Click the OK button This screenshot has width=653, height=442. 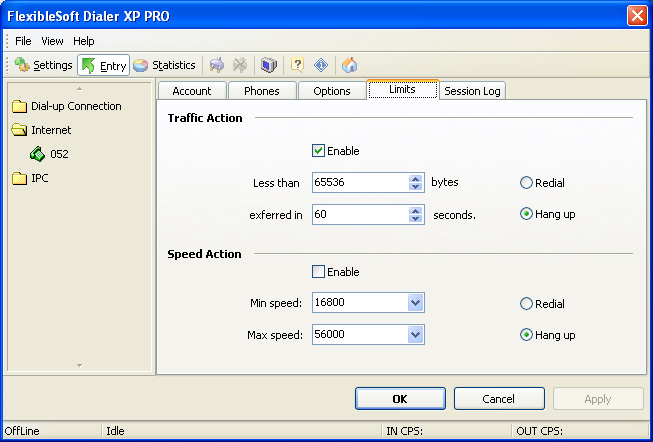click(400, 399)
